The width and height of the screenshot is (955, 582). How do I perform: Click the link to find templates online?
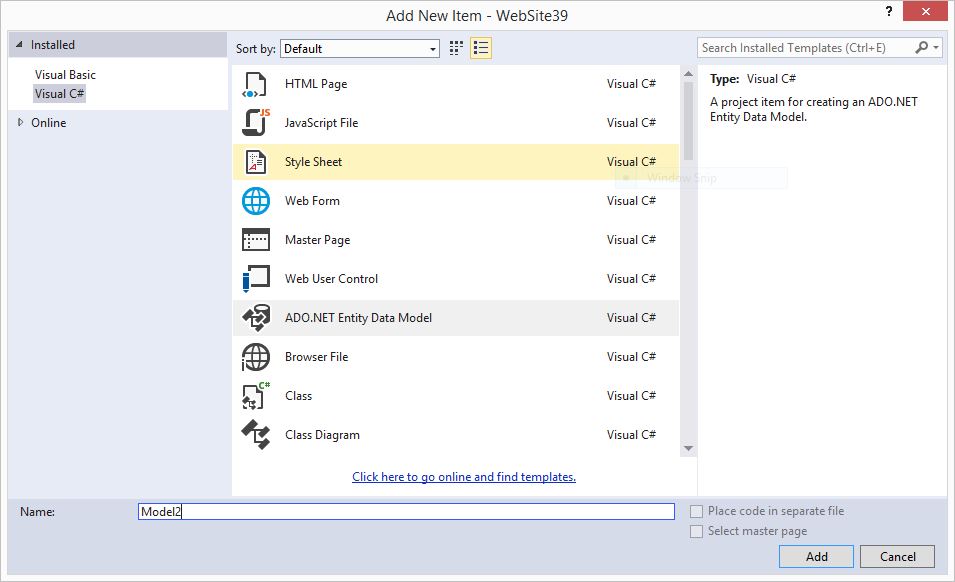coord(463,476)
